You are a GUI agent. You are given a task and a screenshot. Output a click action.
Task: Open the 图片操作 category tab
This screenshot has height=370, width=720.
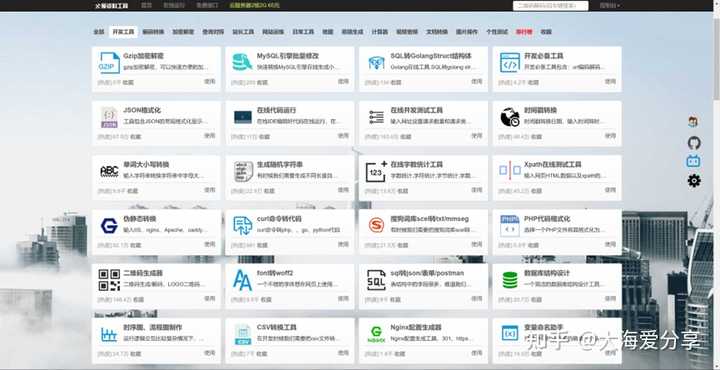(x=467, y=32)
